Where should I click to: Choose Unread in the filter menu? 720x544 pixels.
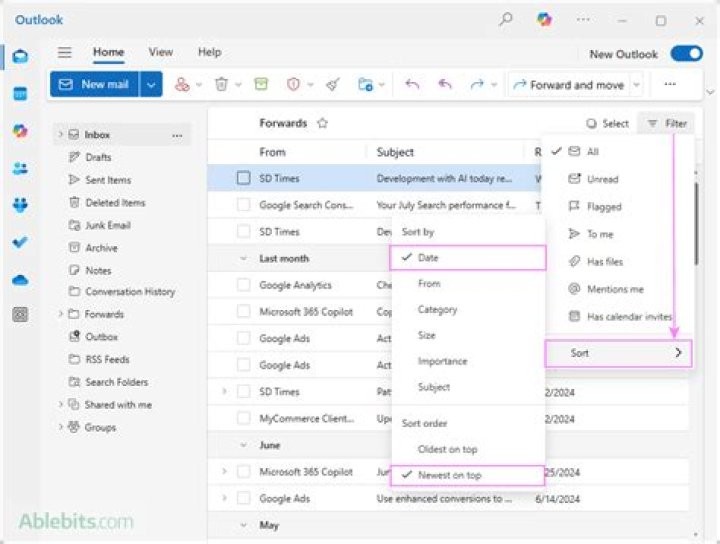[617, 179]
